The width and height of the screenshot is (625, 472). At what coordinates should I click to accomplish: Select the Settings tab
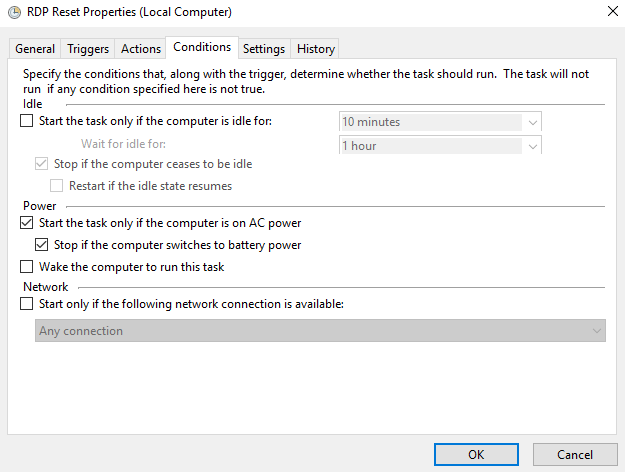click(264, 49)
